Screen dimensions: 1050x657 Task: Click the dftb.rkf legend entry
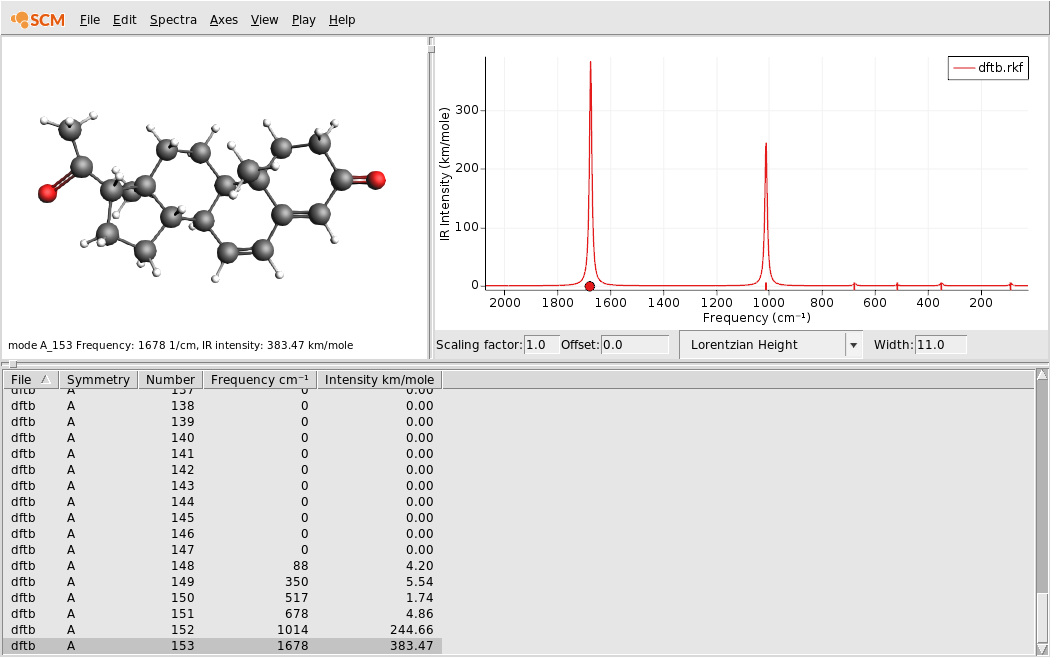(x=988, y=68)
